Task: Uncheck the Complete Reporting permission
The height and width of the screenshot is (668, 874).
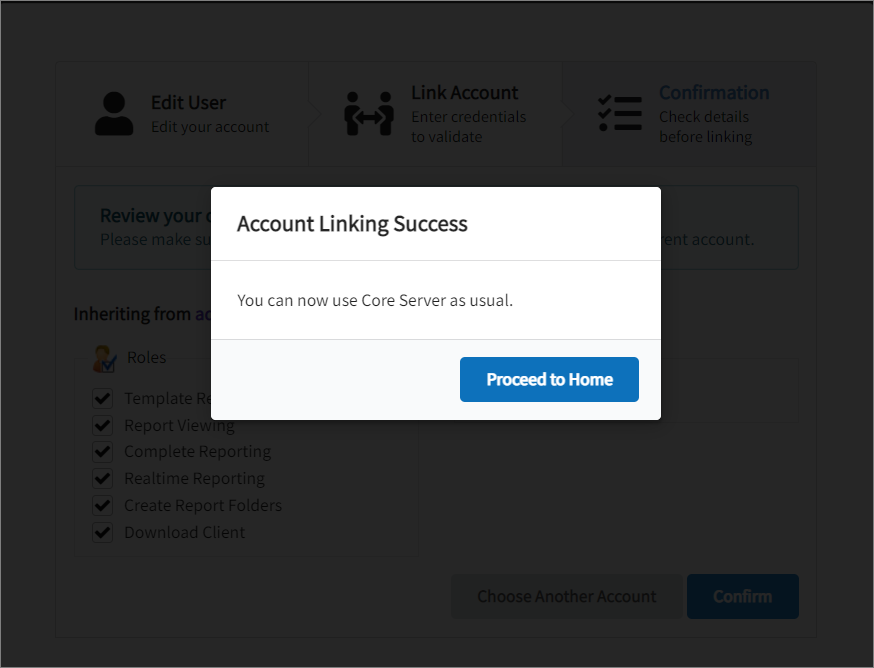Action: point(102,451)
